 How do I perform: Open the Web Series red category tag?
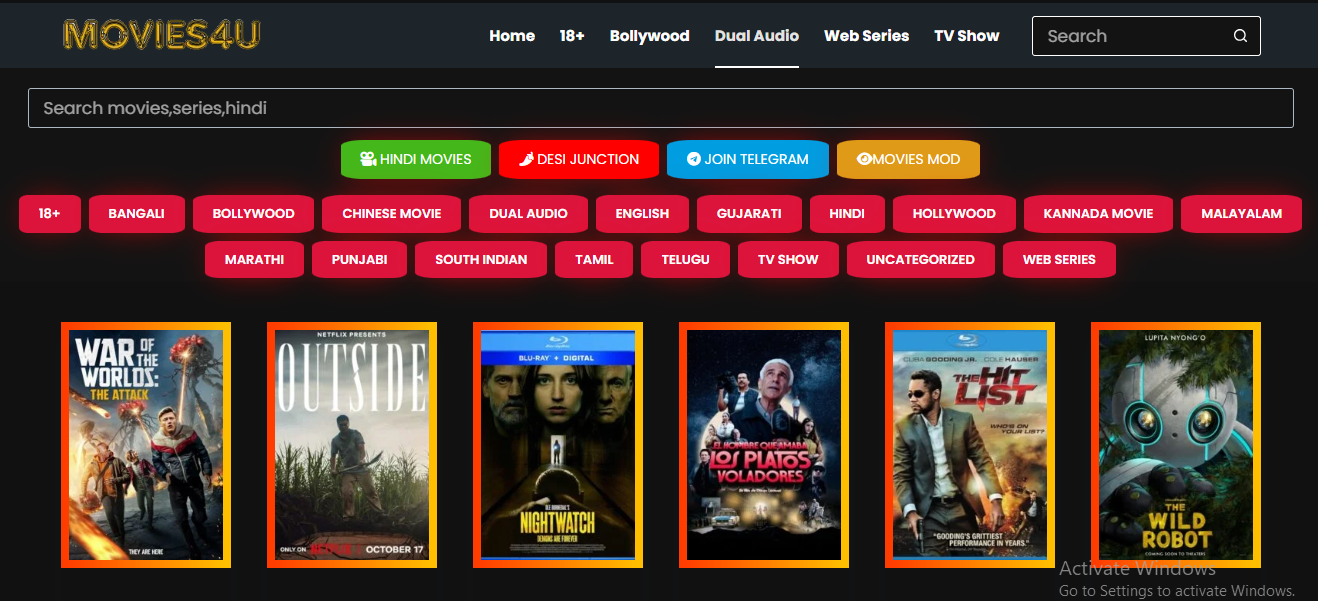click(1059, 259)
